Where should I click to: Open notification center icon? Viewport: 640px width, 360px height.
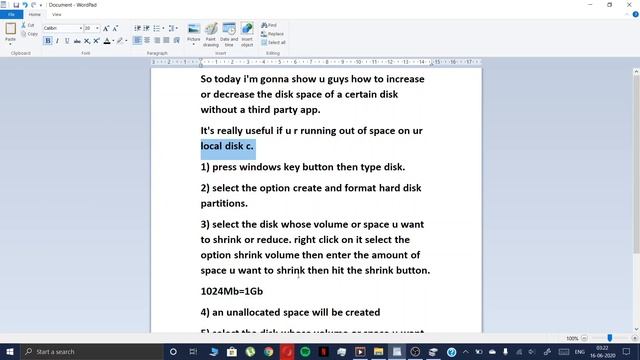(x=627, y=351)
